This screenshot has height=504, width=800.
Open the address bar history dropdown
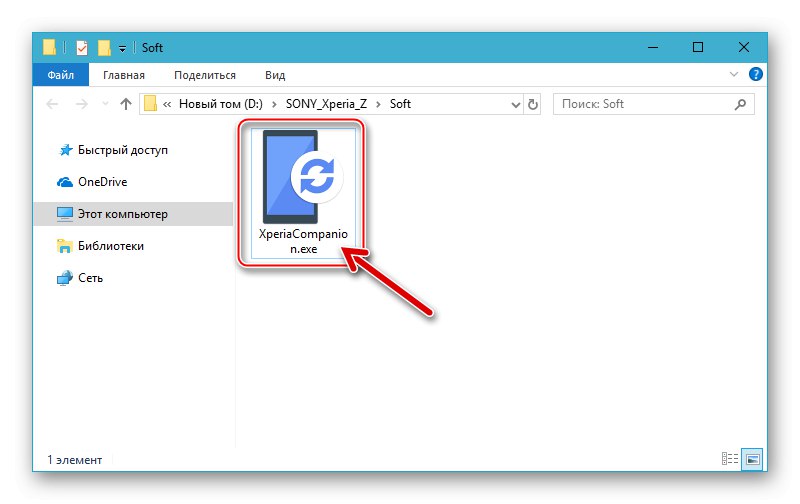(516, 105)
